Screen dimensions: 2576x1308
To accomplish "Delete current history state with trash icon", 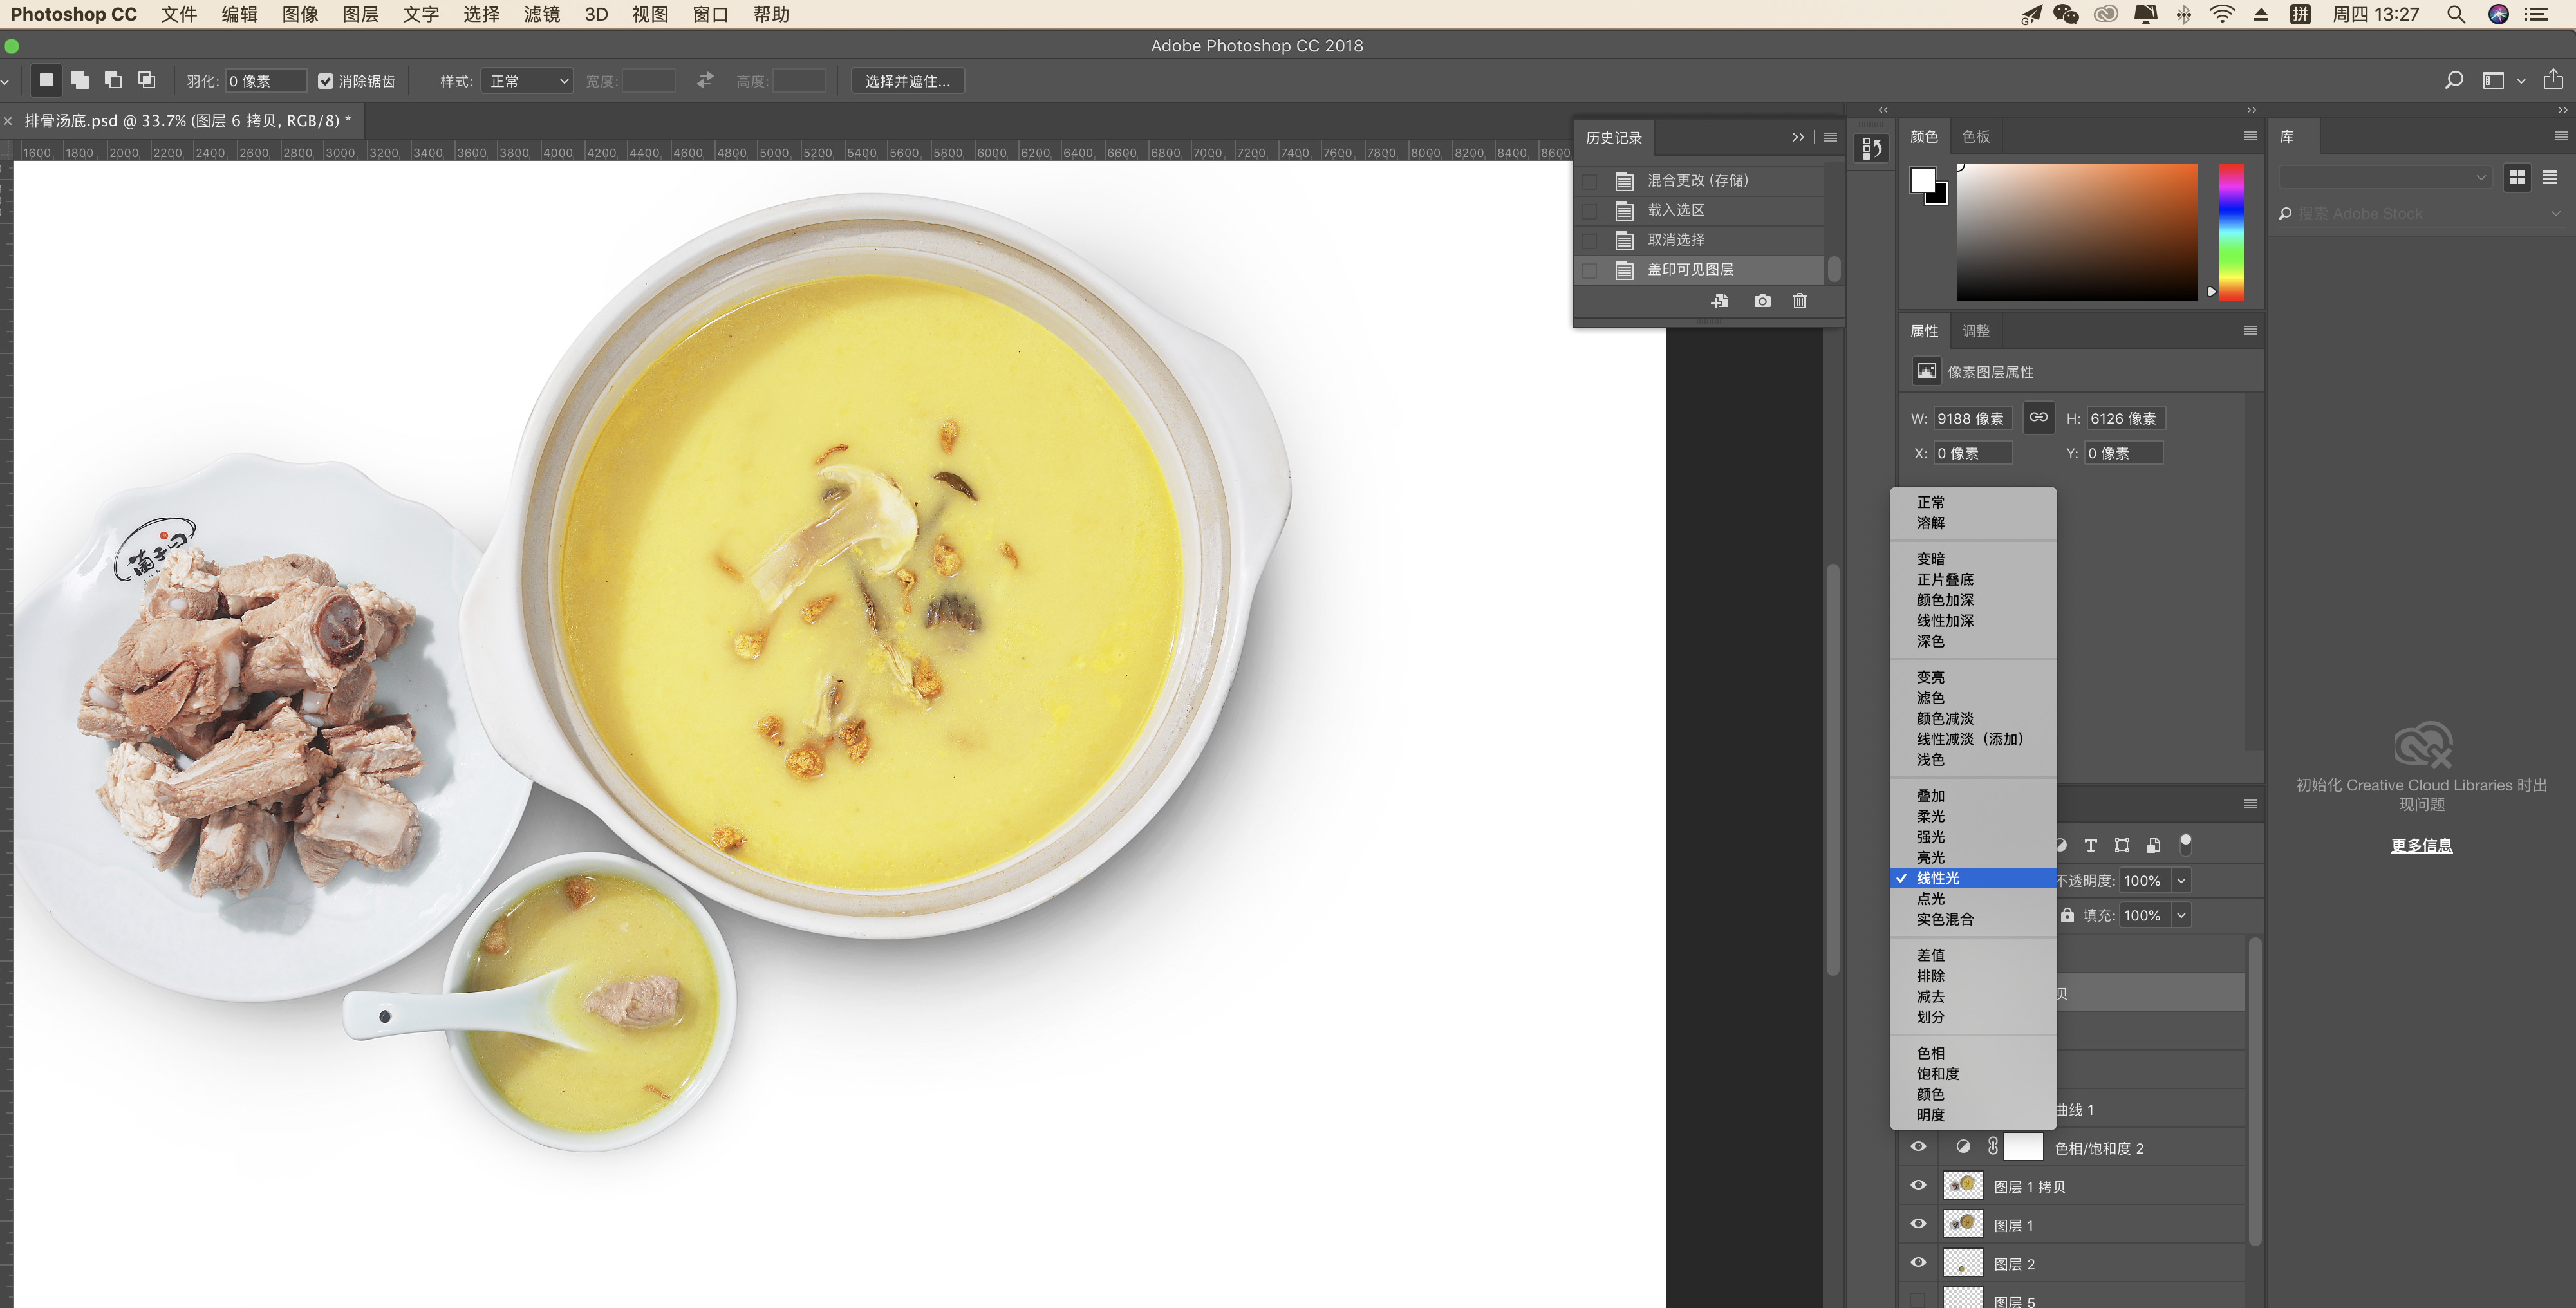I will coord(1799,301).
